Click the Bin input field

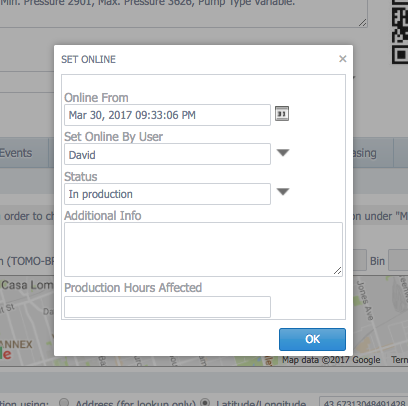click(398, 260)
